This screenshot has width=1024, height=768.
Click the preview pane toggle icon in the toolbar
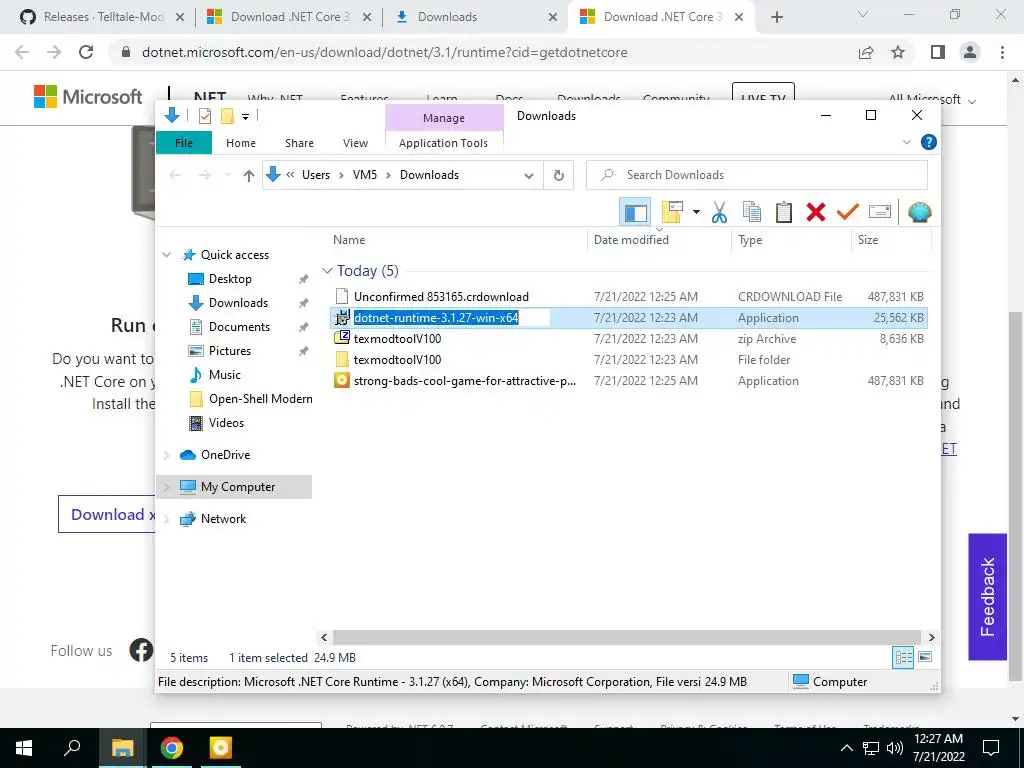point(635,212)
